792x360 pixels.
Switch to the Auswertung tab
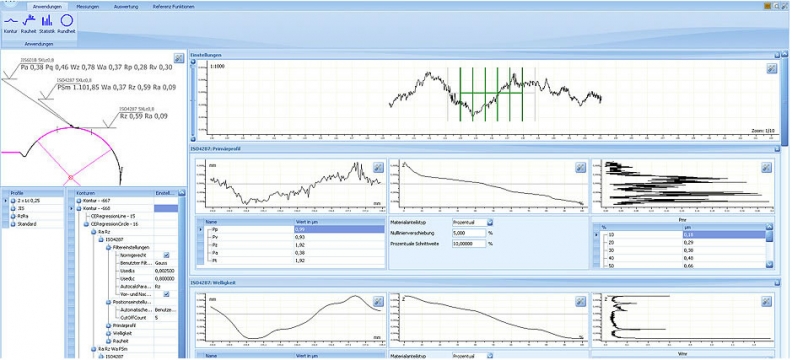[x=125, y=7]
